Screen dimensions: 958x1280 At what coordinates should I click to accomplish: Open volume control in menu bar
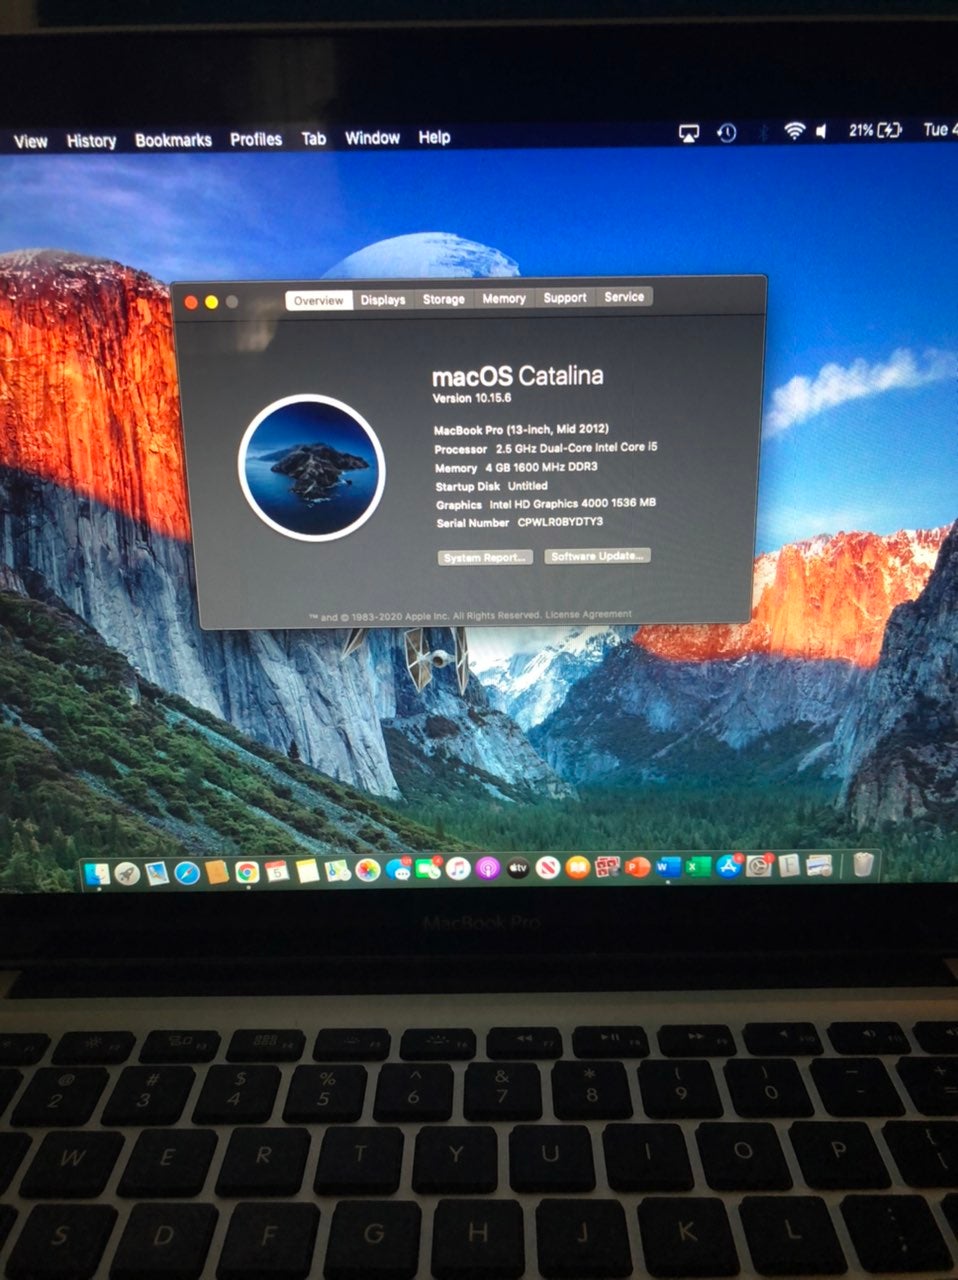point(822,131)
